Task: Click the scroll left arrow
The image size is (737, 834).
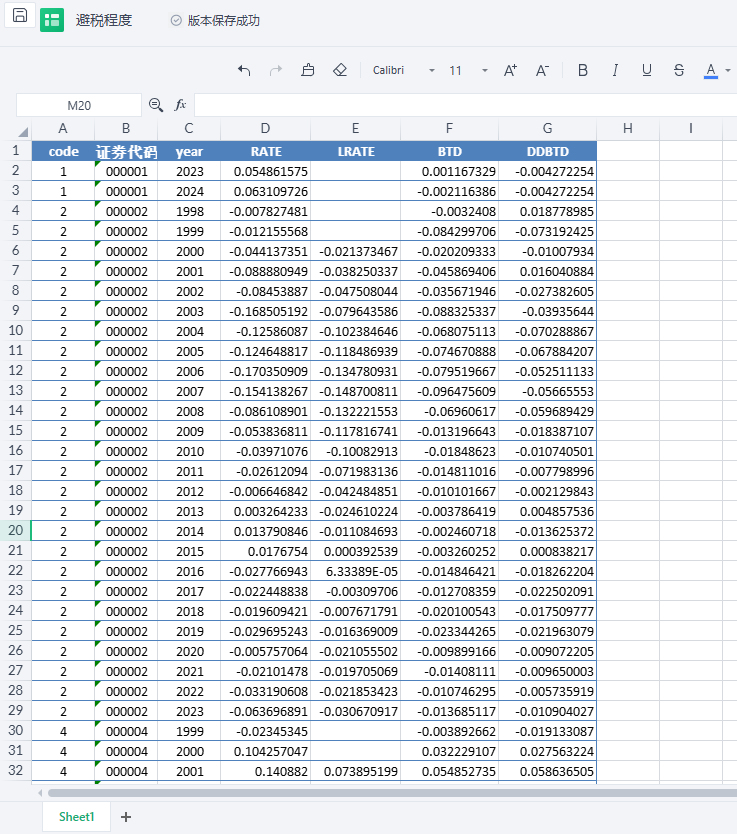Action: 40,793
